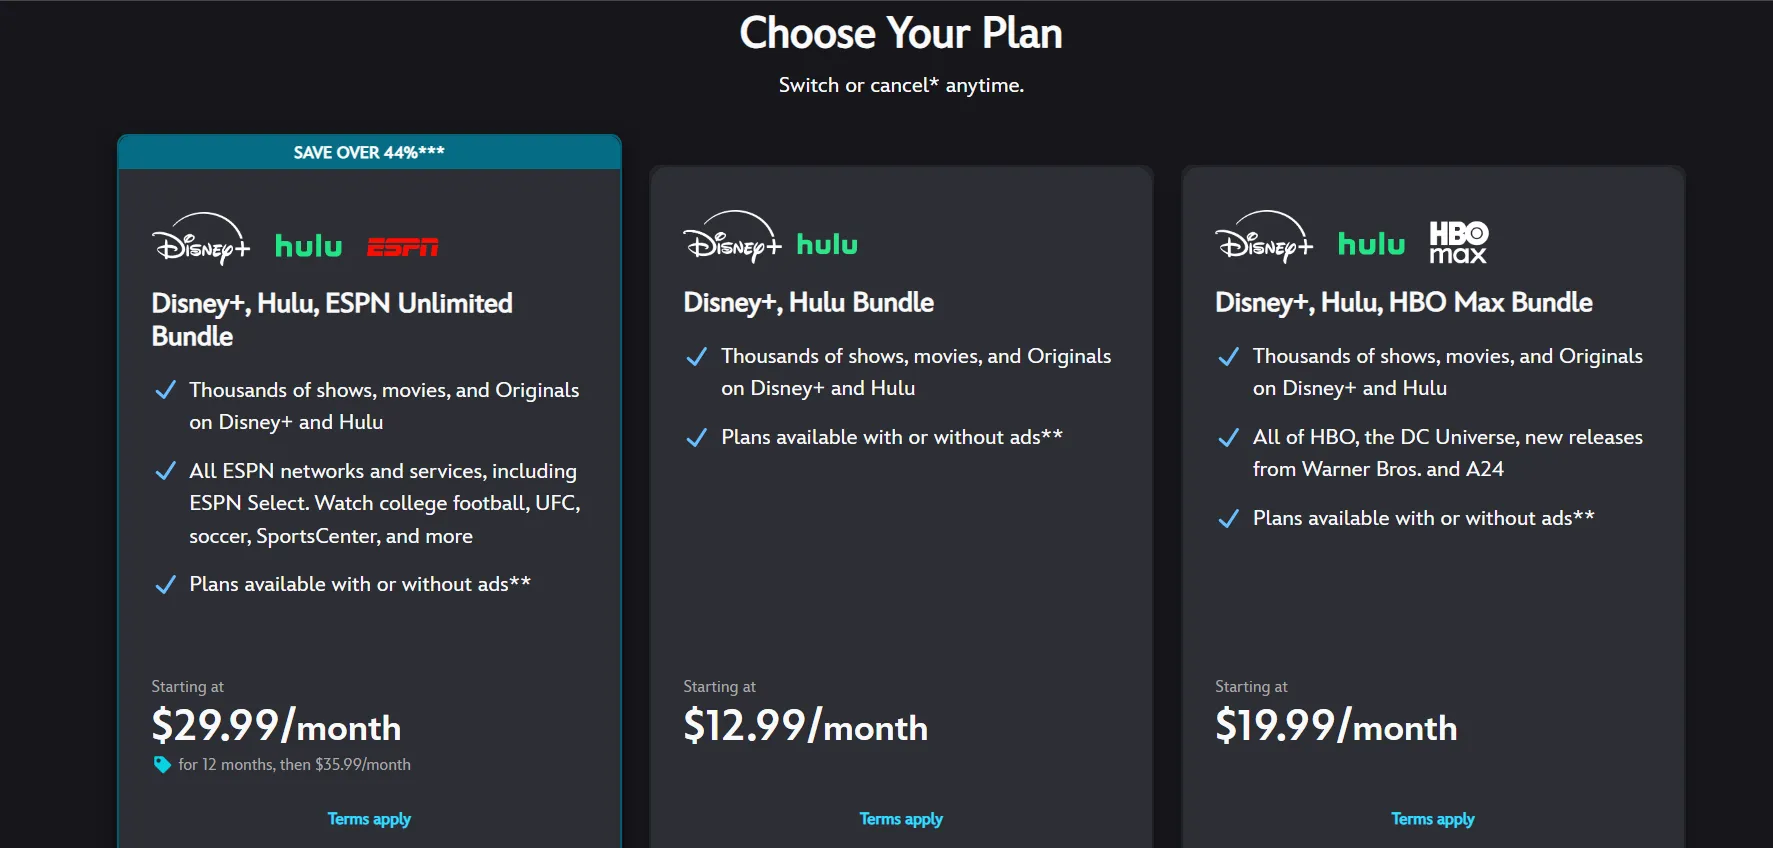Screen dimensions: 1773x848
Task: Click 'Switch or cancel* anytime.' subtitle
Action: pos(901,85)
